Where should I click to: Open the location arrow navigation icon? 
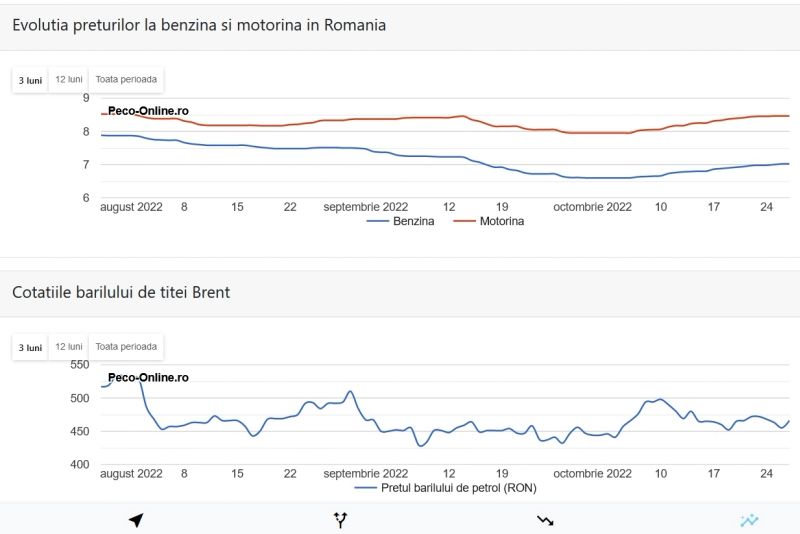coord(136,520)
